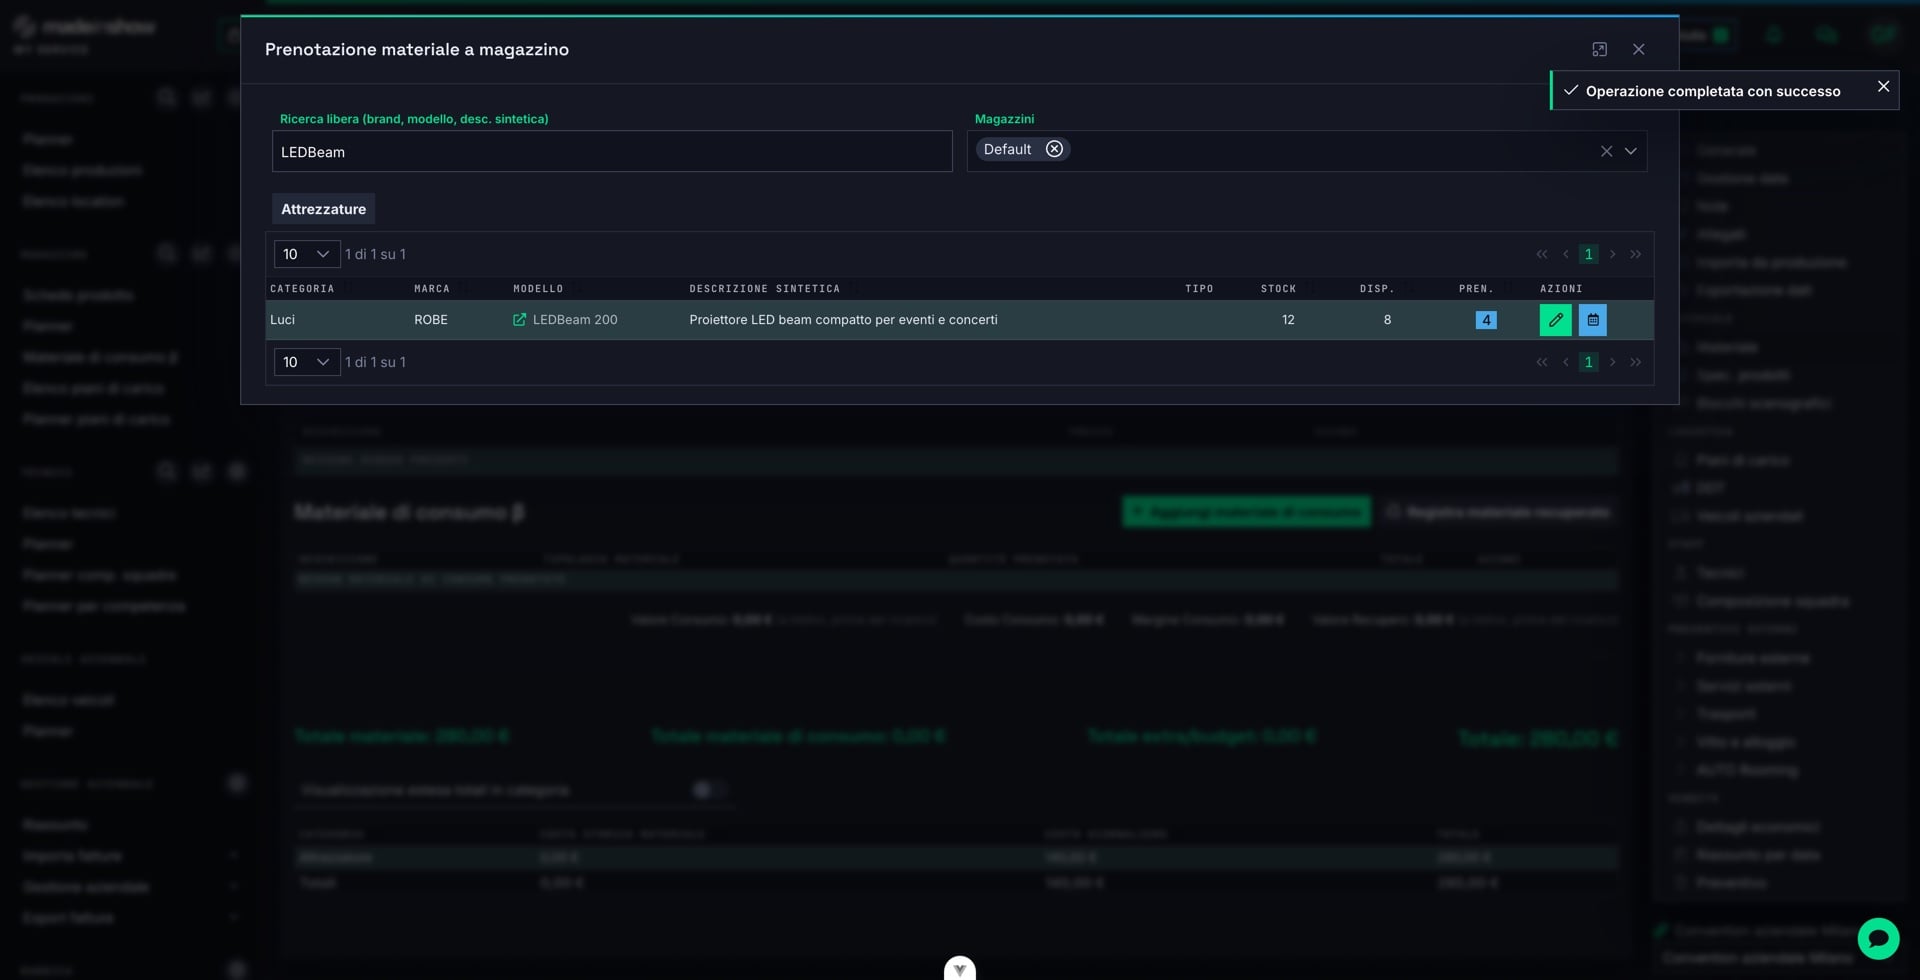Viewport: 1920px width, 980px height.
Task: Remove the Default warehouse chip
Action: (x=1054, y=149)
